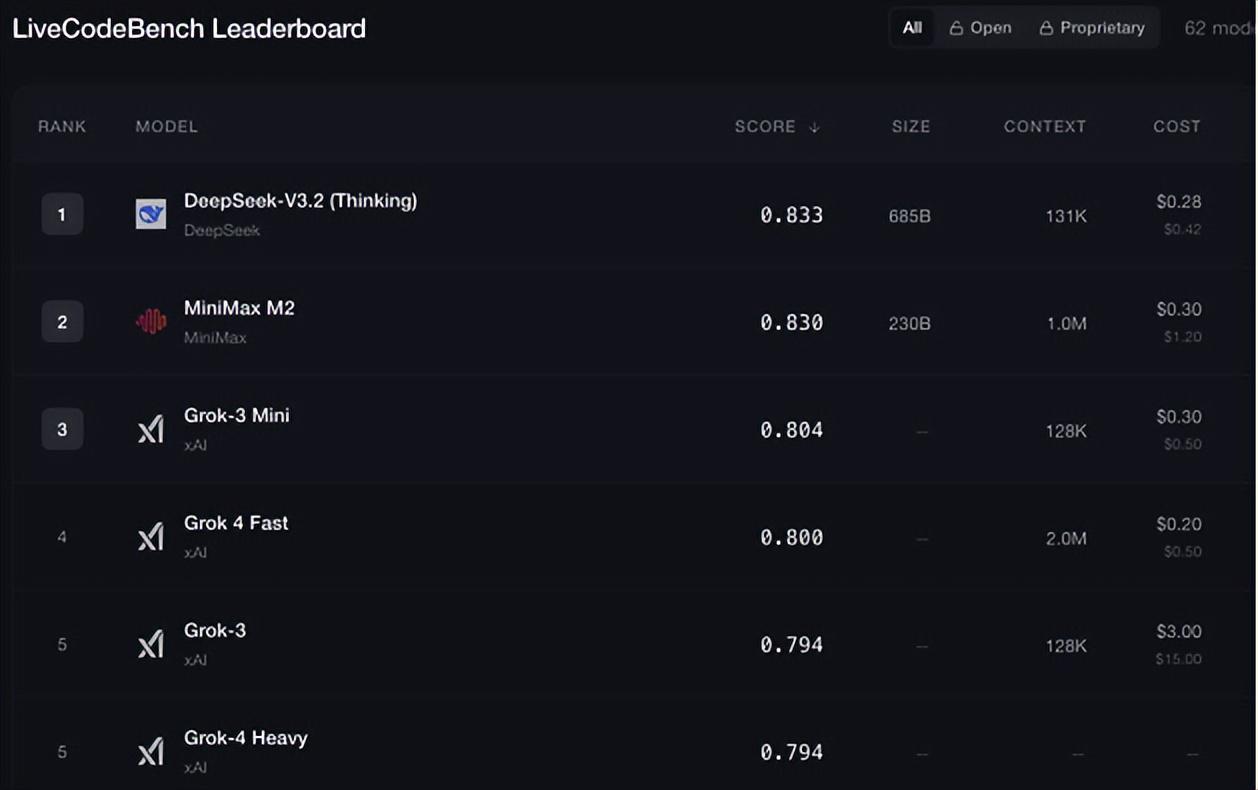Select the All filter tab

click(x=912, y=28)
